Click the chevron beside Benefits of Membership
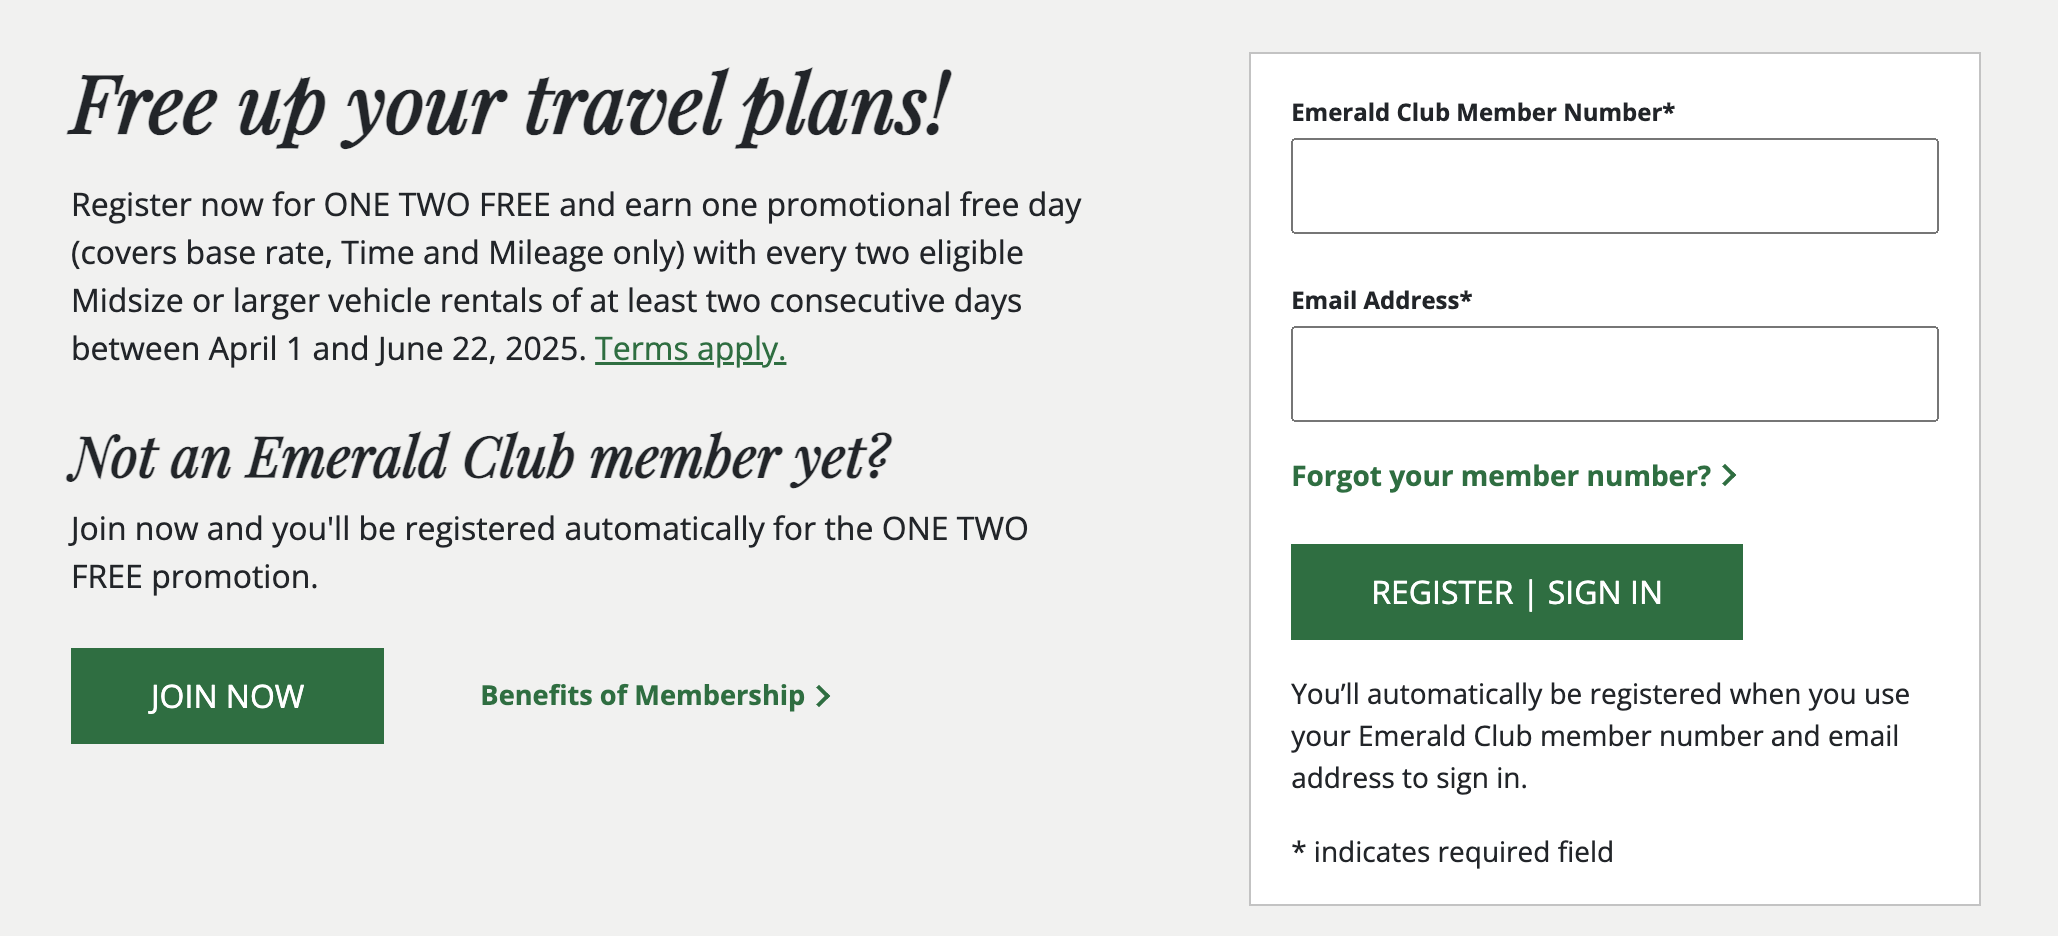The height and width of the screenshot is (936, 2058). pos(823,696)
